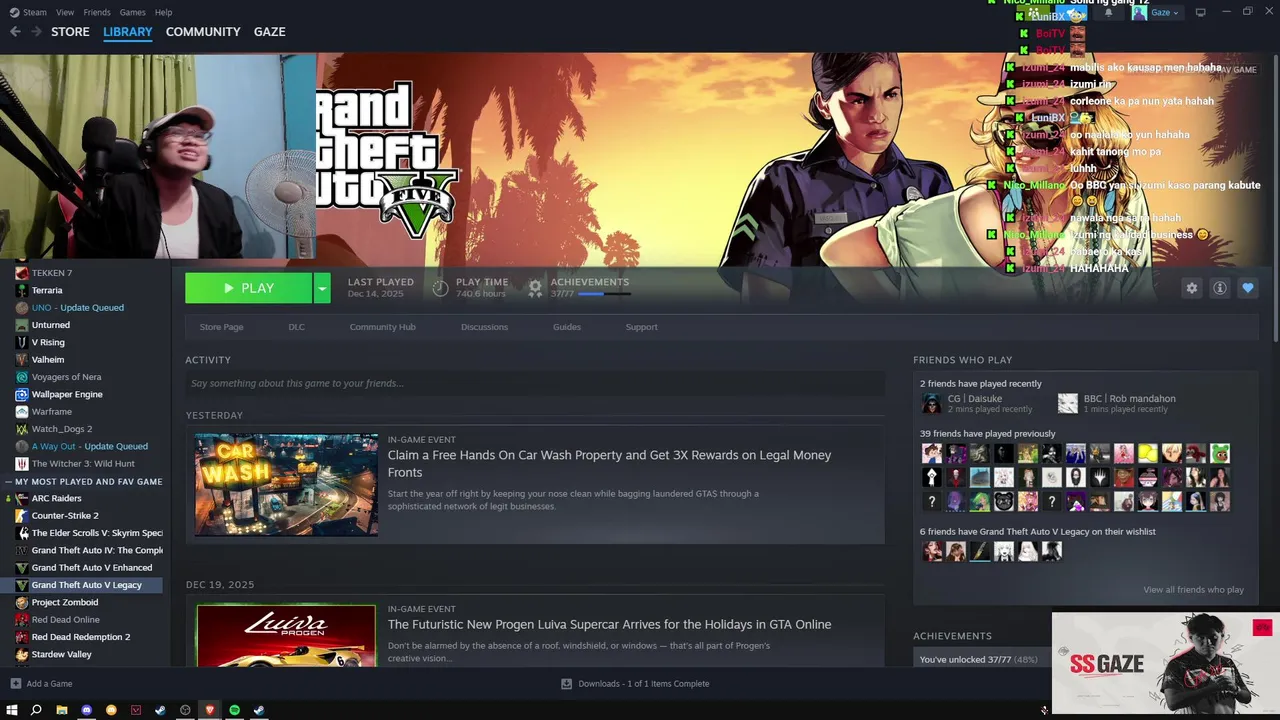Select Grand Theft Auto V Enhanced
The width and height of the screenshot is (1280, 720).
pos(92,568)
